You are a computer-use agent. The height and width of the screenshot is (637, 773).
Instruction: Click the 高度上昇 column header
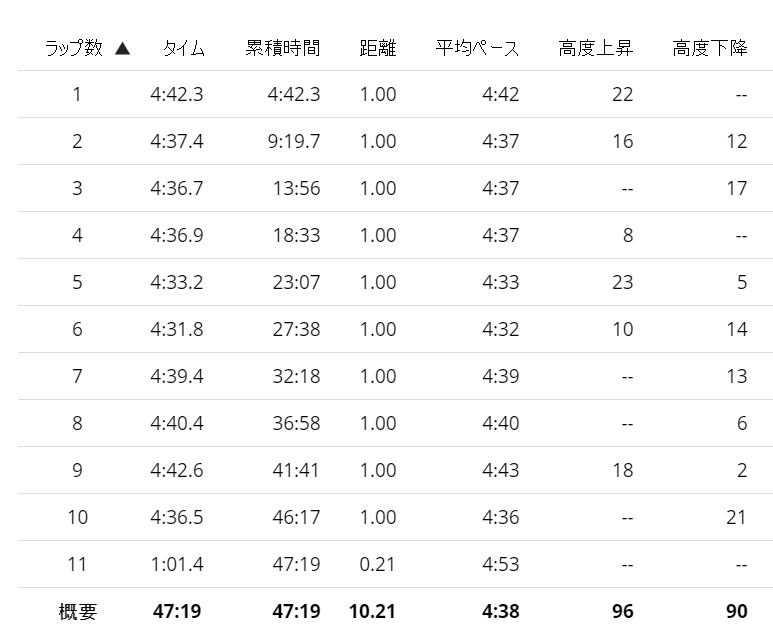coord(596,48)
